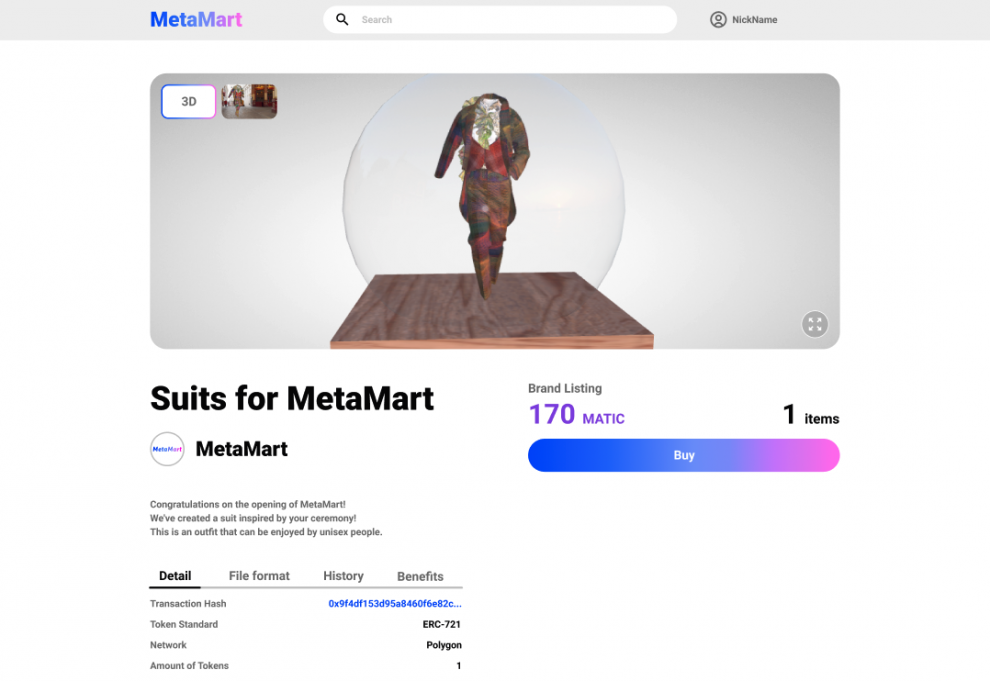
Task: Click the MetaMart brand avatar circle
Action: point(167,449)
